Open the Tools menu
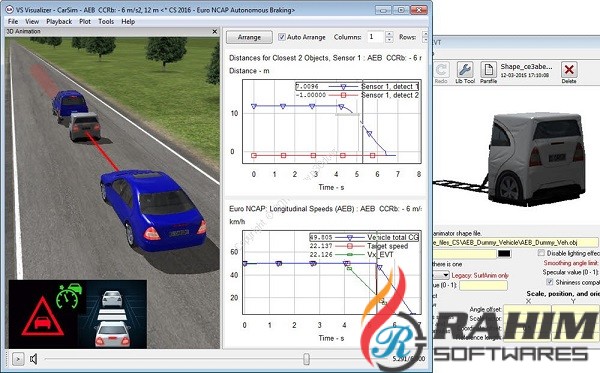This screenshot has width=600, height=373. point(106,21)
